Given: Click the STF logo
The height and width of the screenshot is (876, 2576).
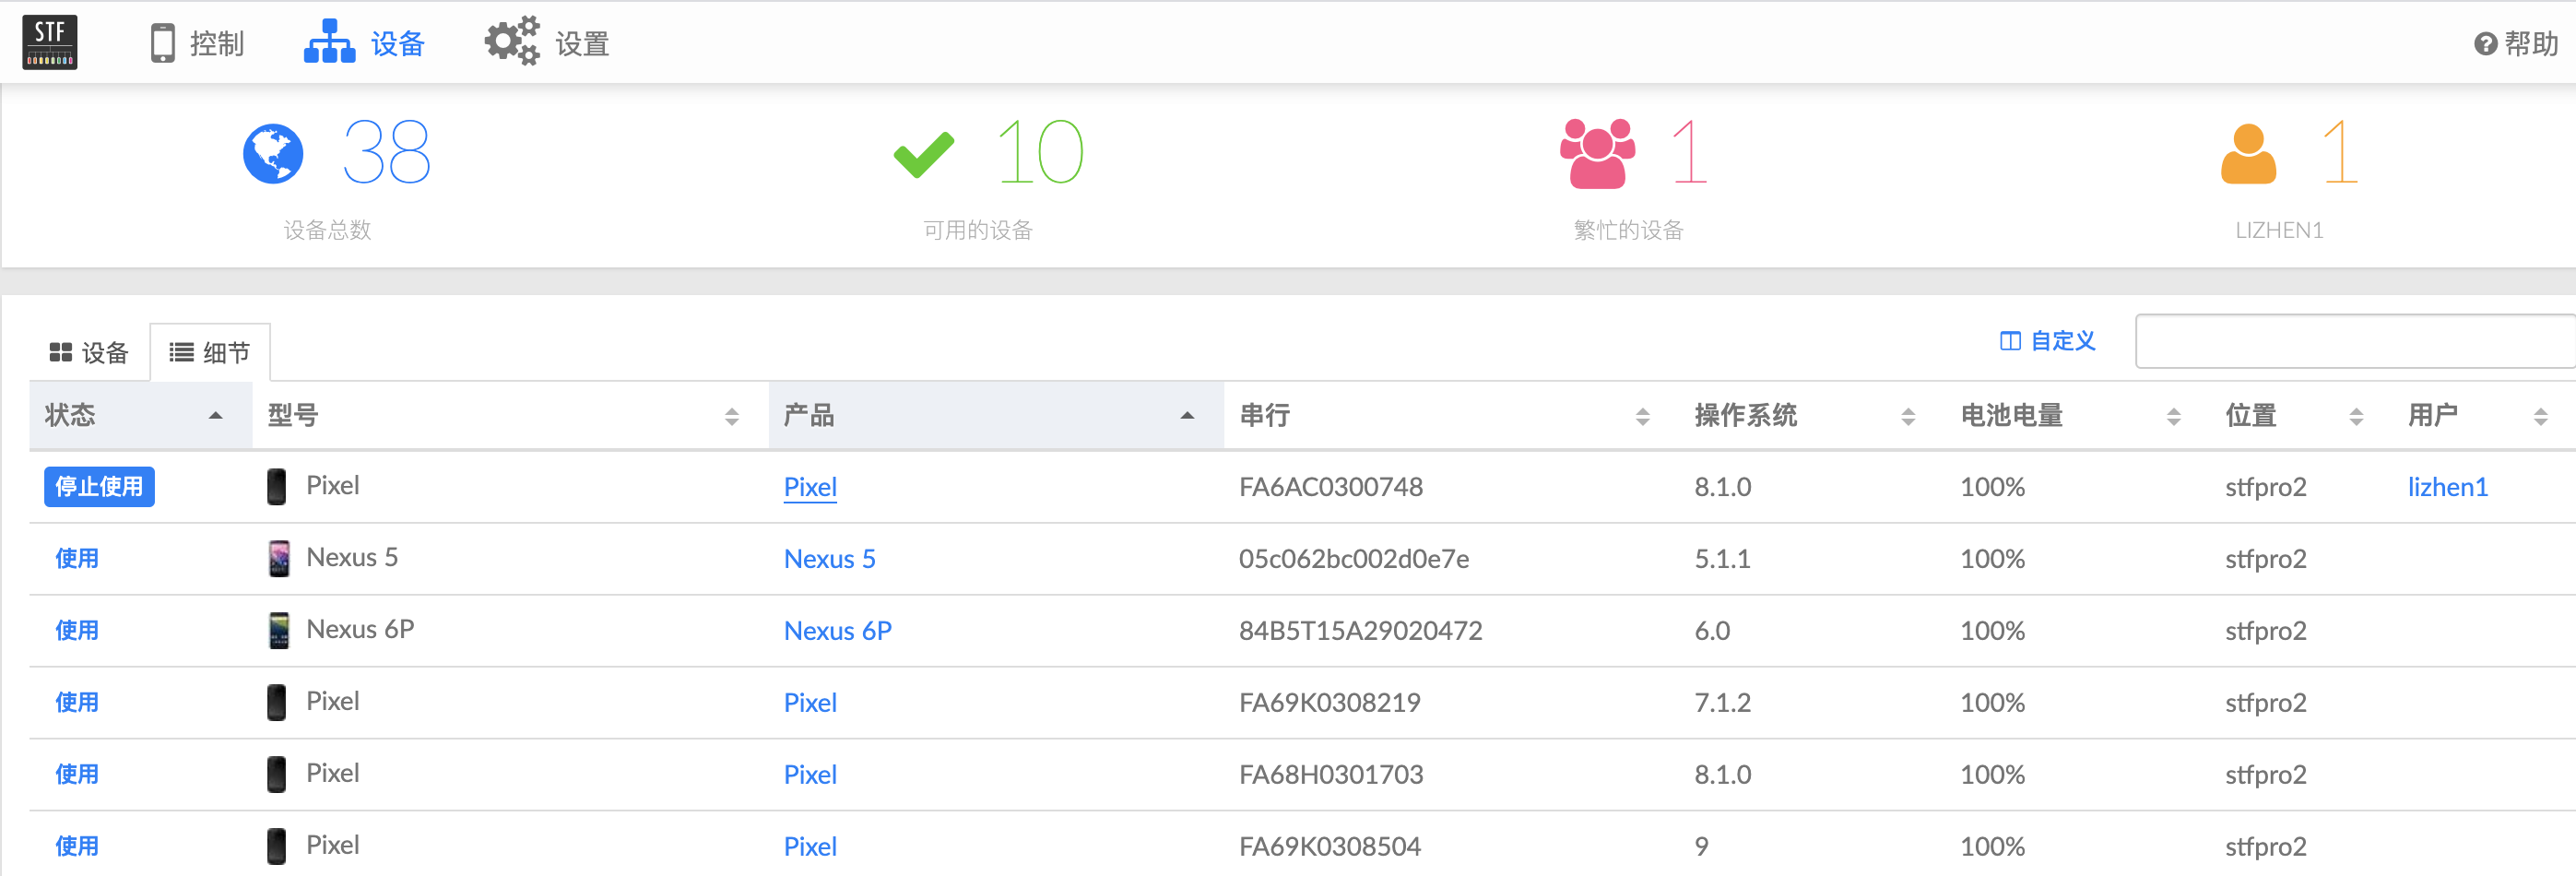Looking at the screenshot, I should coord(49,41).
